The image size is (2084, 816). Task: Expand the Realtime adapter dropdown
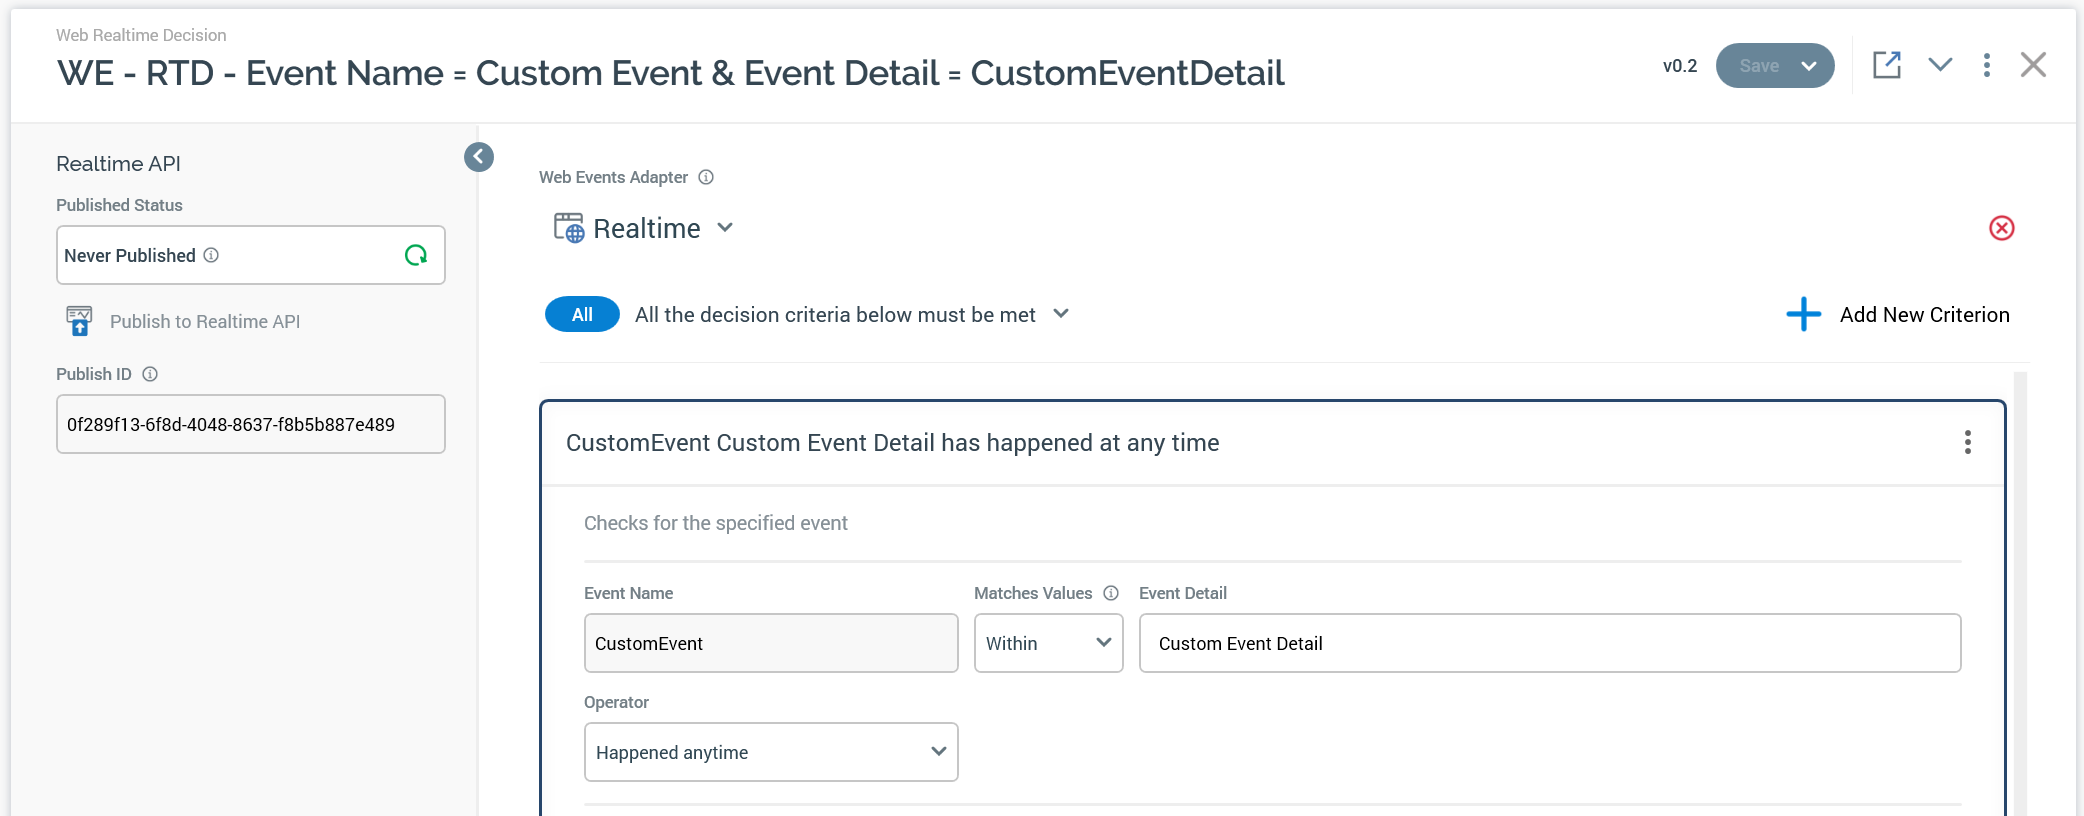coord(725,228)
